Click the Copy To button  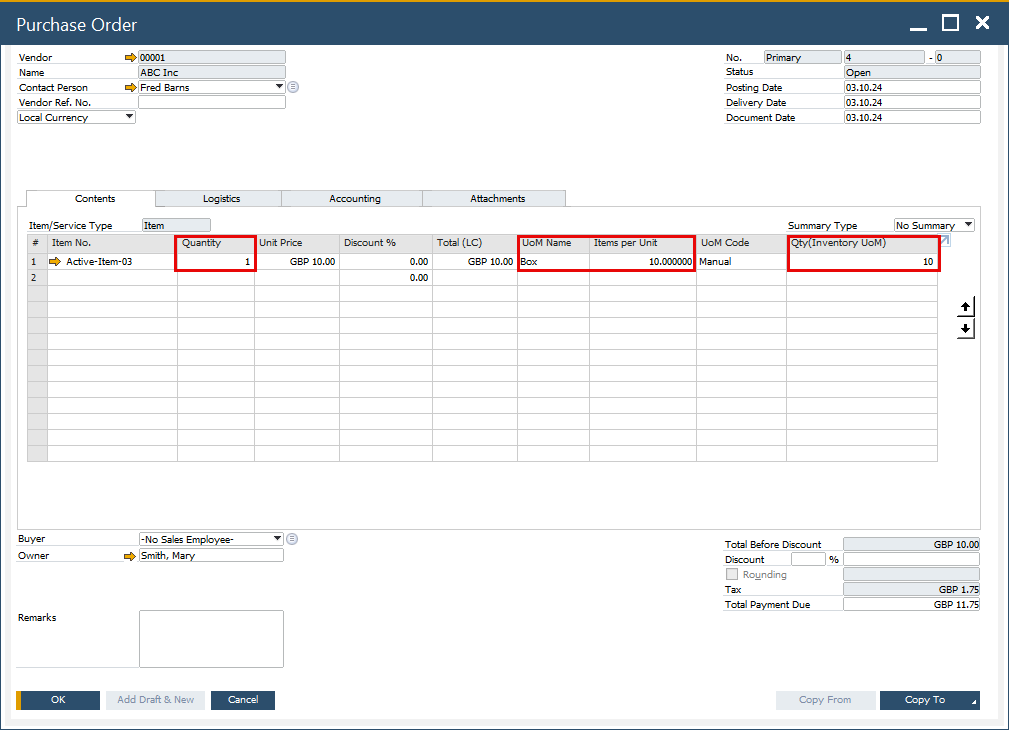click(x=929, y=700)
